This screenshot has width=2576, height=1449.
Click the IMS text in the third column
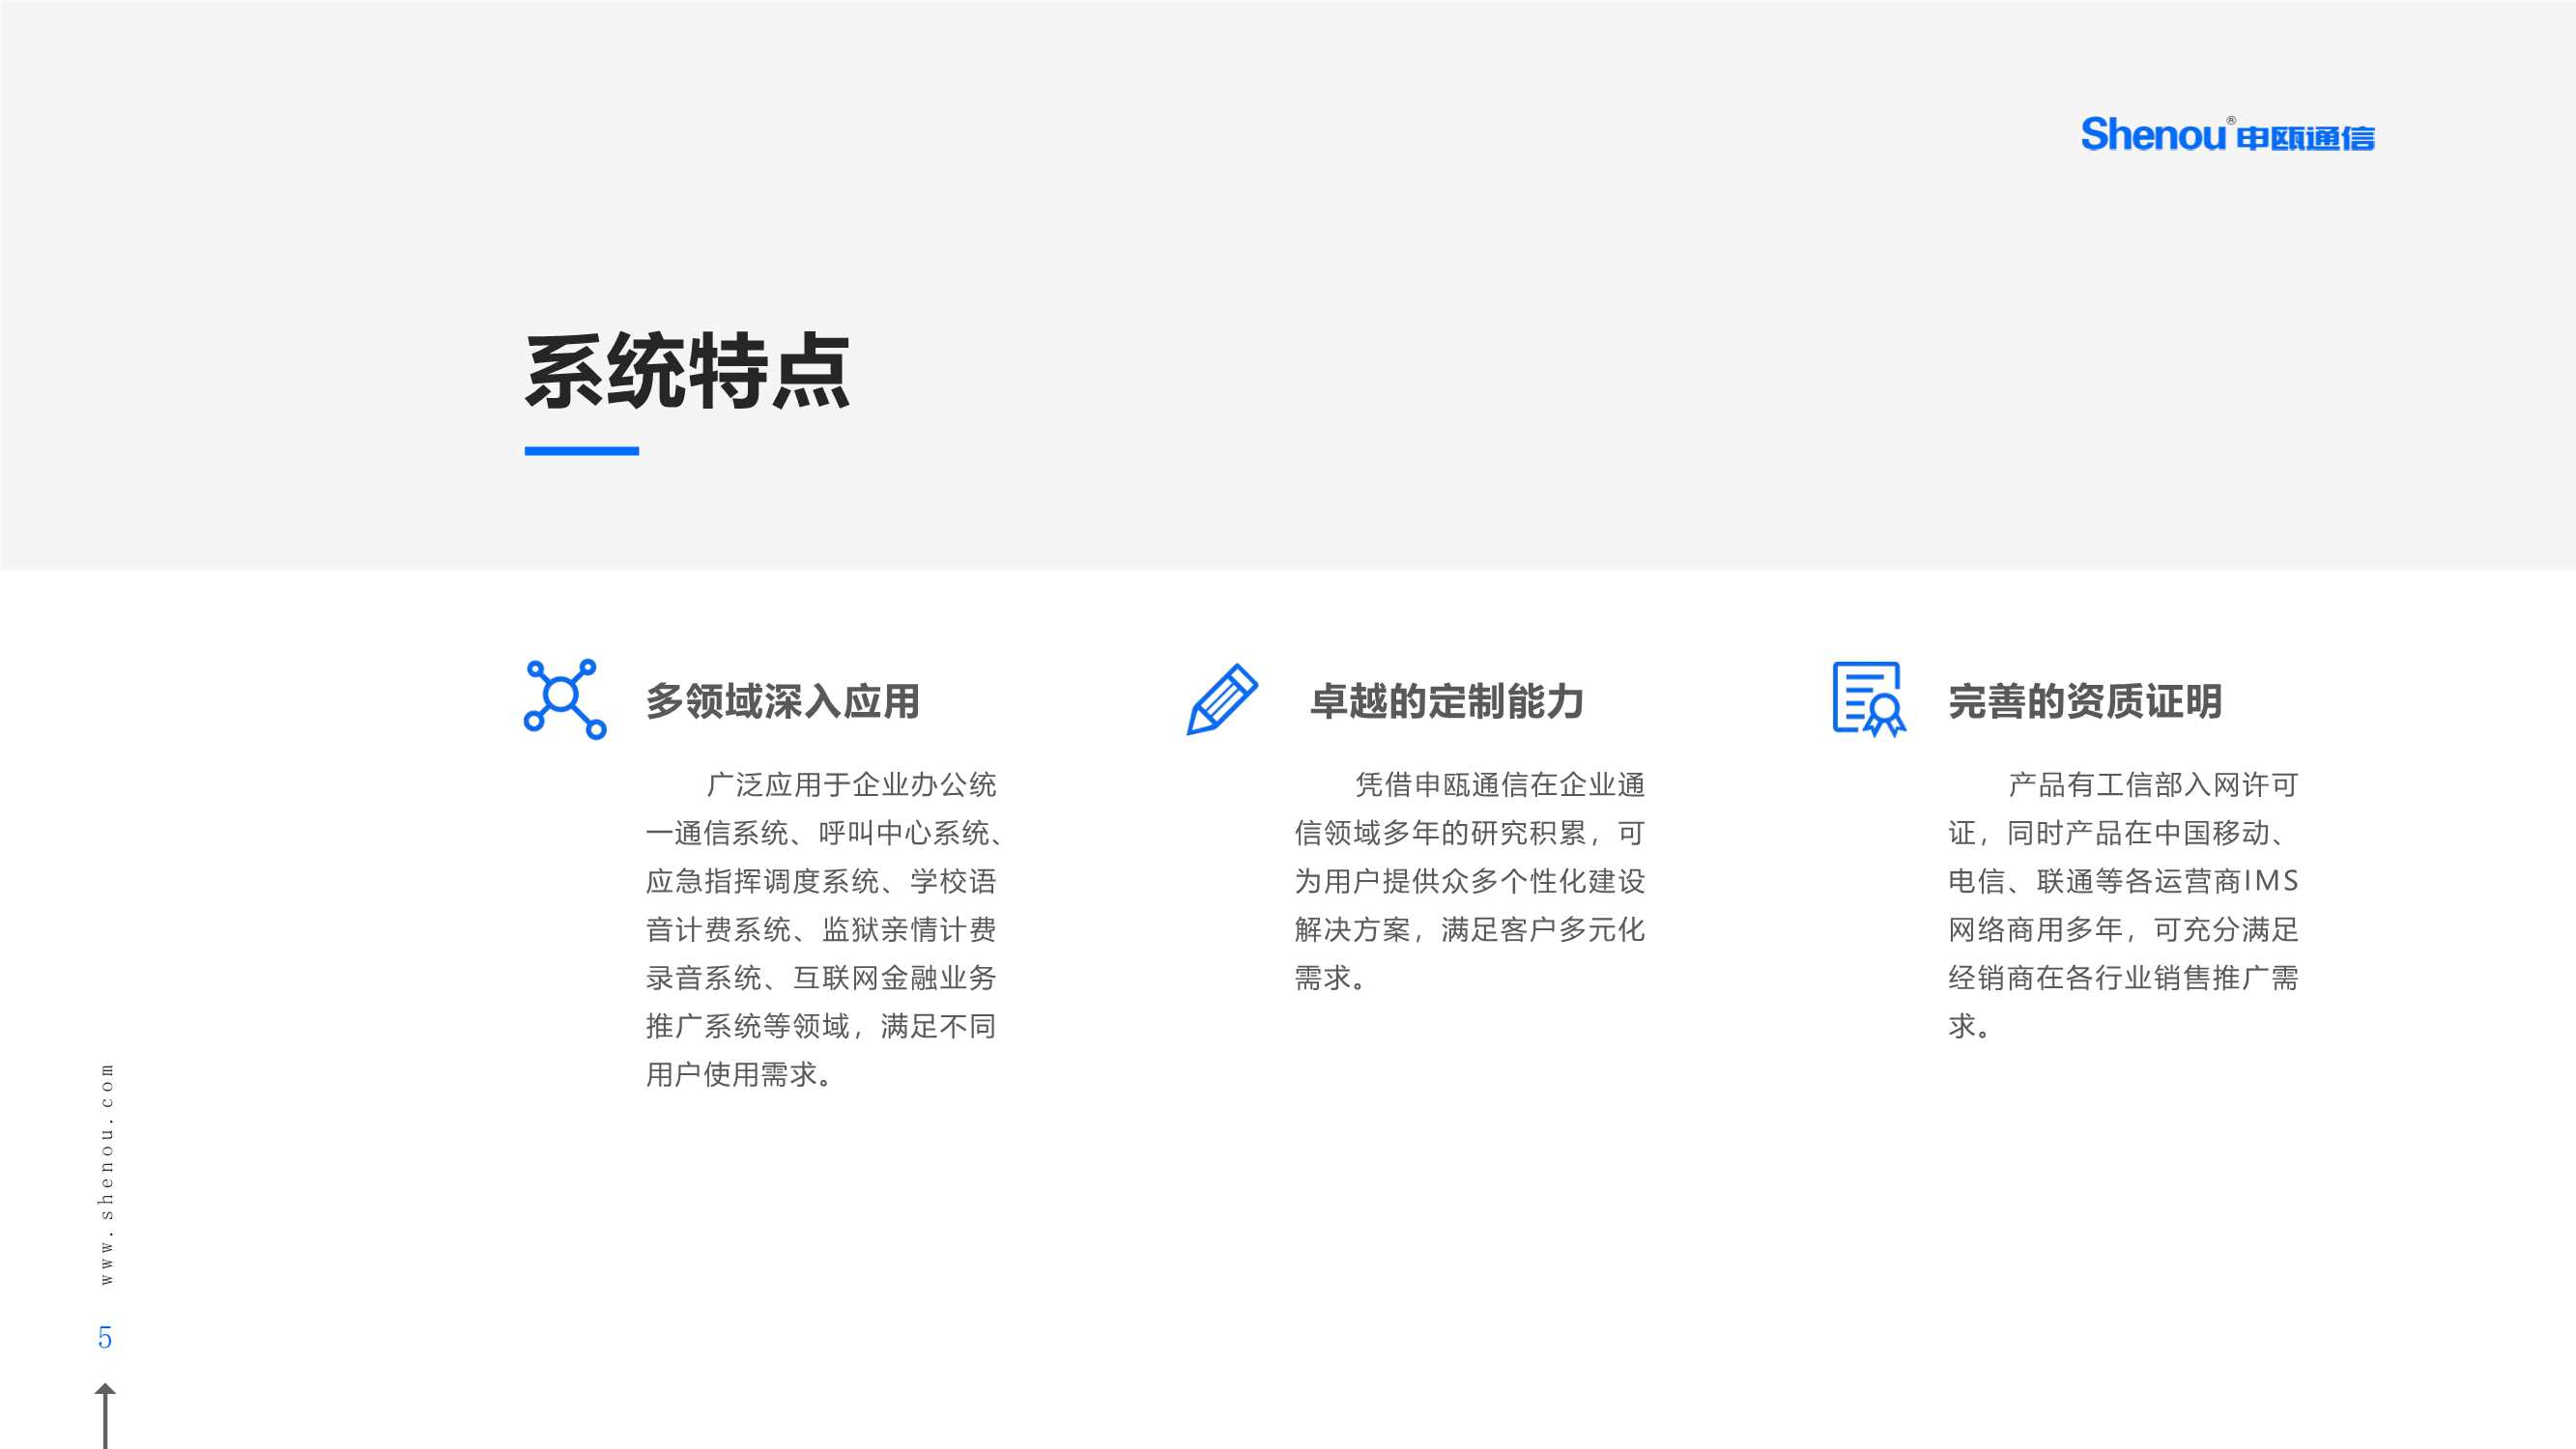tap(2271, 881)
